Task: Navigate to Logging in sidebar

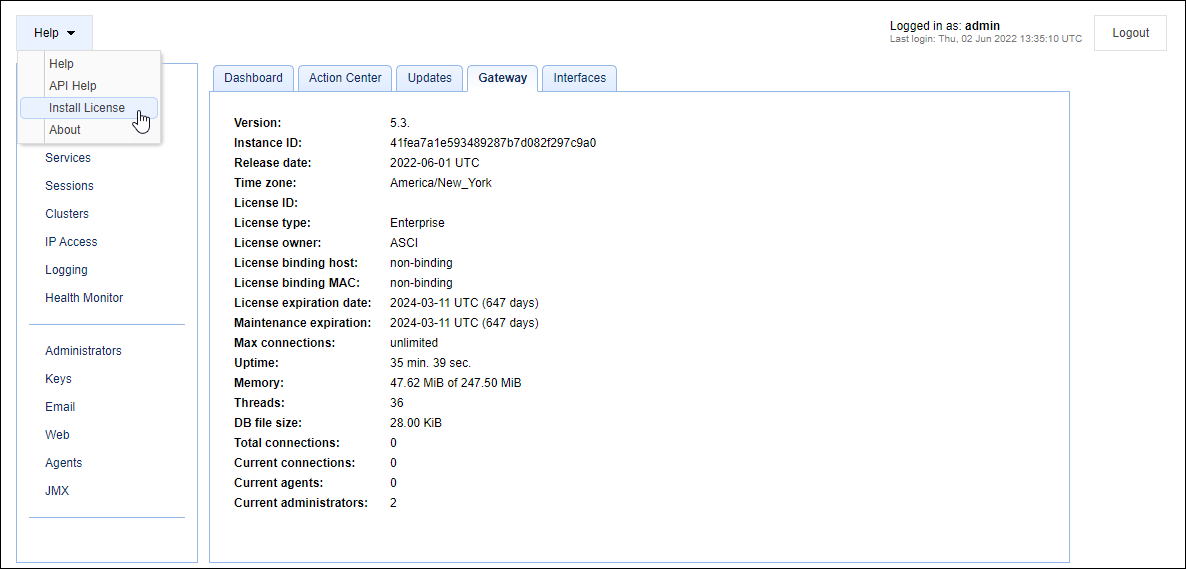Action: [x=67, y=270]
